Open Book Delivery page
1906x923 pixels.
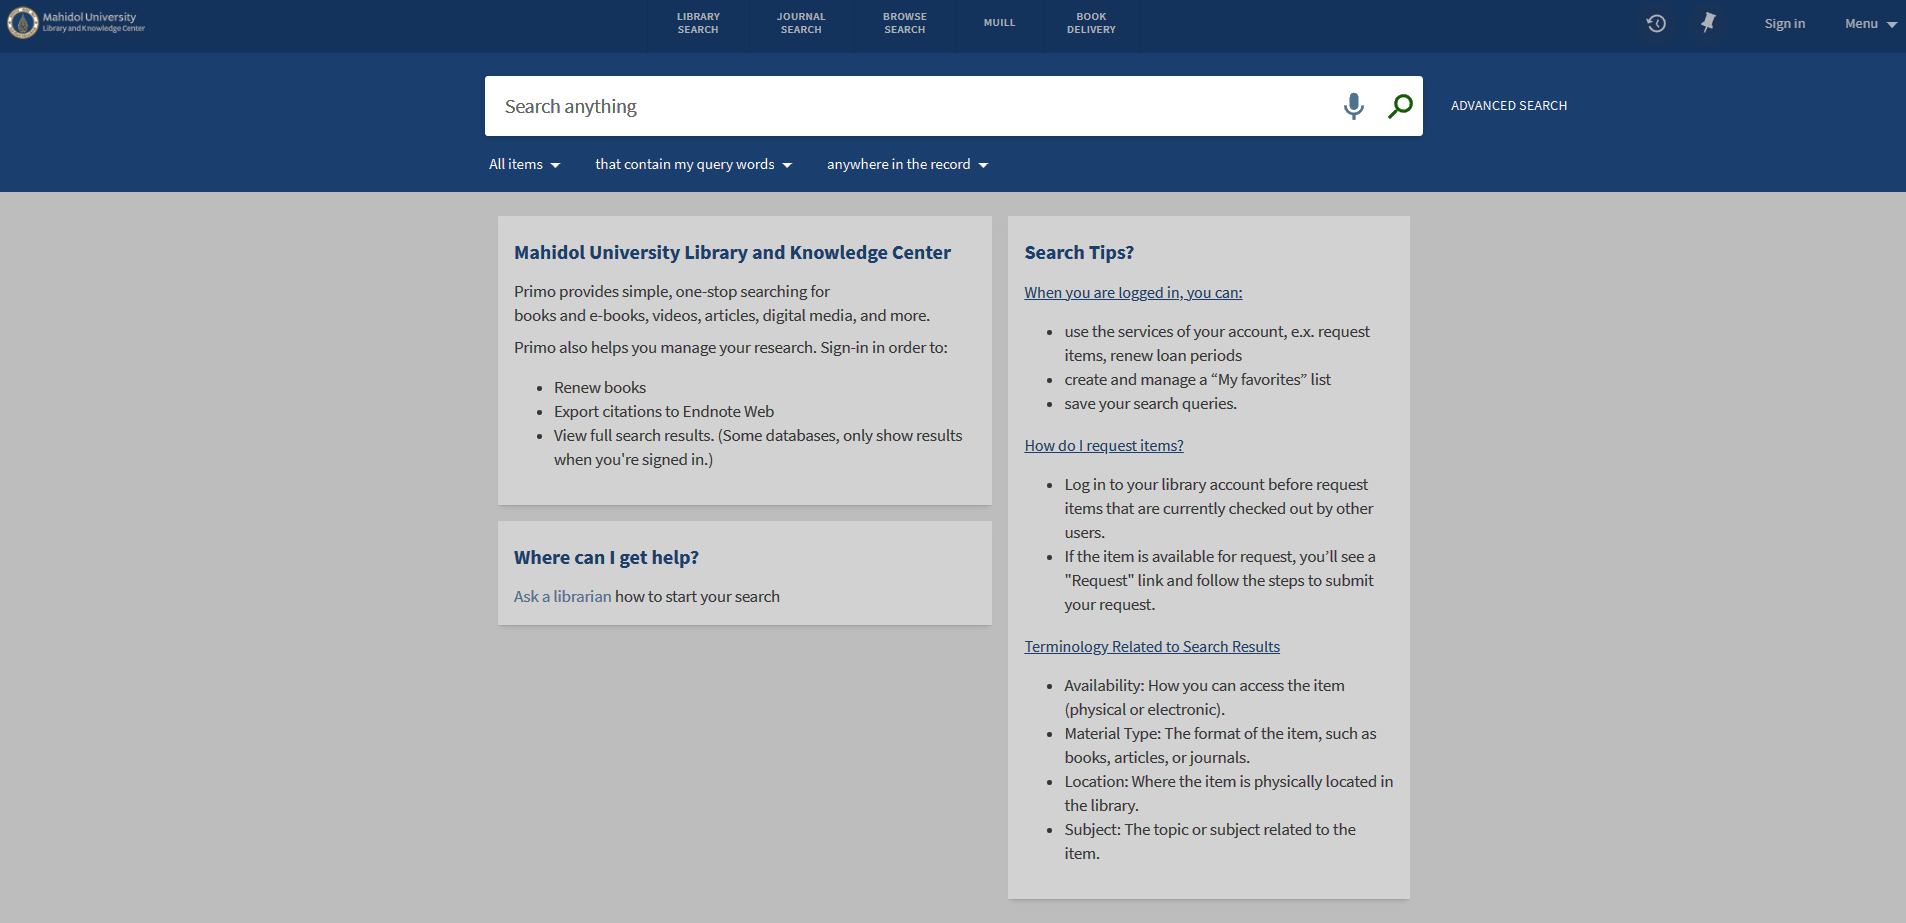1091,23
